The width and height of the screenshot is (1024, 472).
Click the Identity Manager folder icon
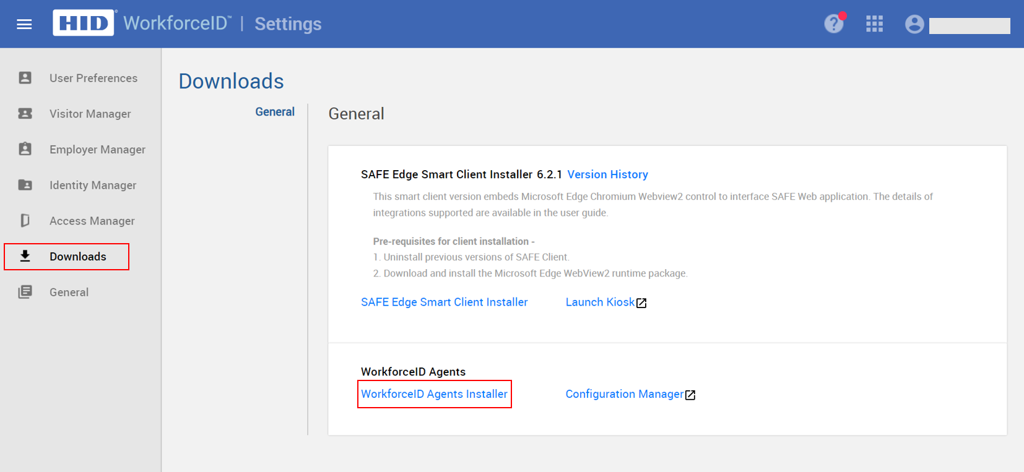25,185
